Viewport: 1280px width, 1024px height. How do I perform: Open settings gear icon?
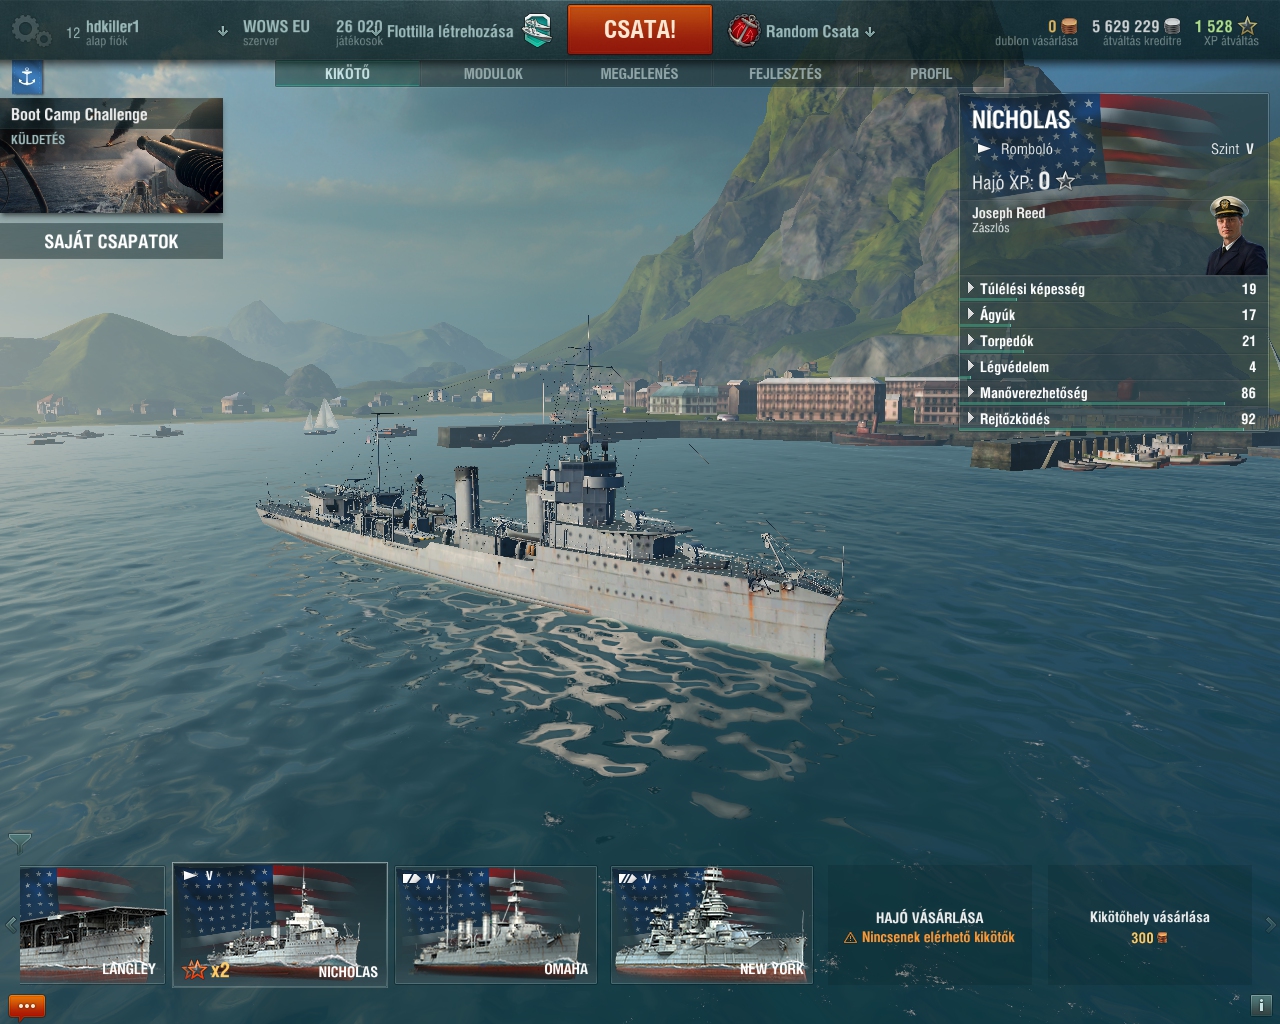(x=30, y=31)
